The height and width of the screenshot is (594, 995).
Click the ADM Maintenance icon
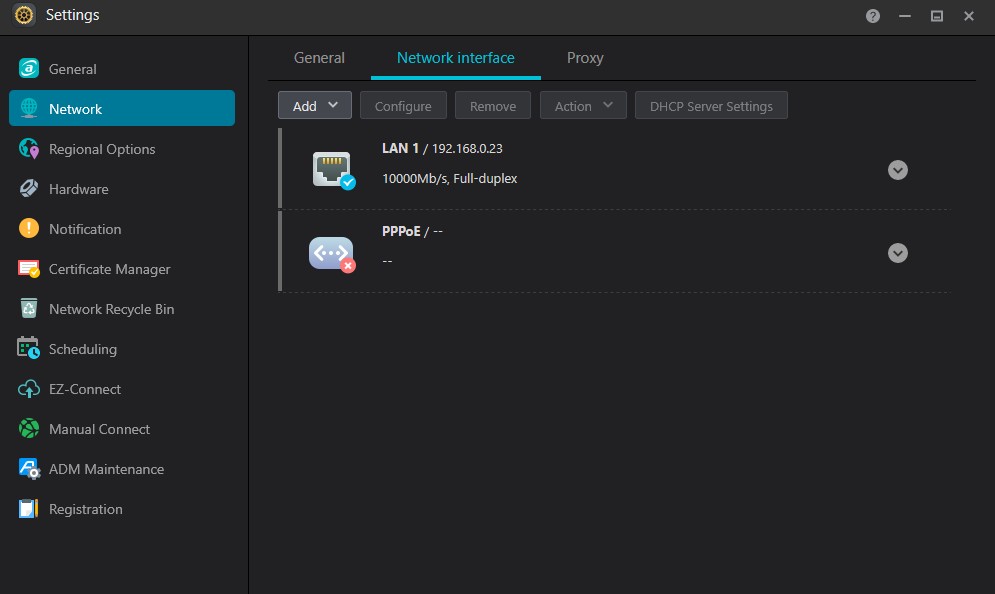pyautogui.click(x=29, y=469)
